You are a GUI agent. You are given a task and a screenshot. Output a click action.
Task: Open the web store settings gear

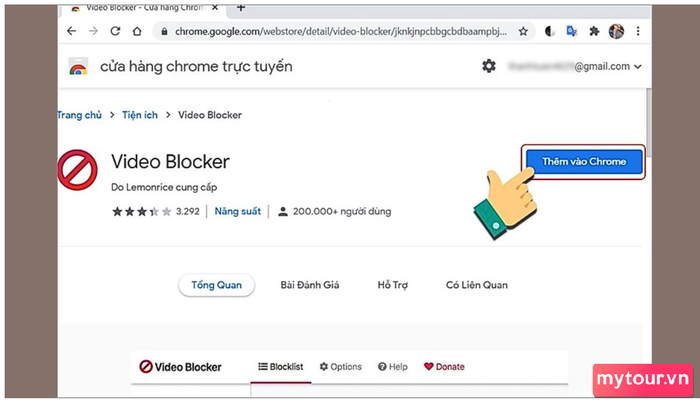click(489, 66)
